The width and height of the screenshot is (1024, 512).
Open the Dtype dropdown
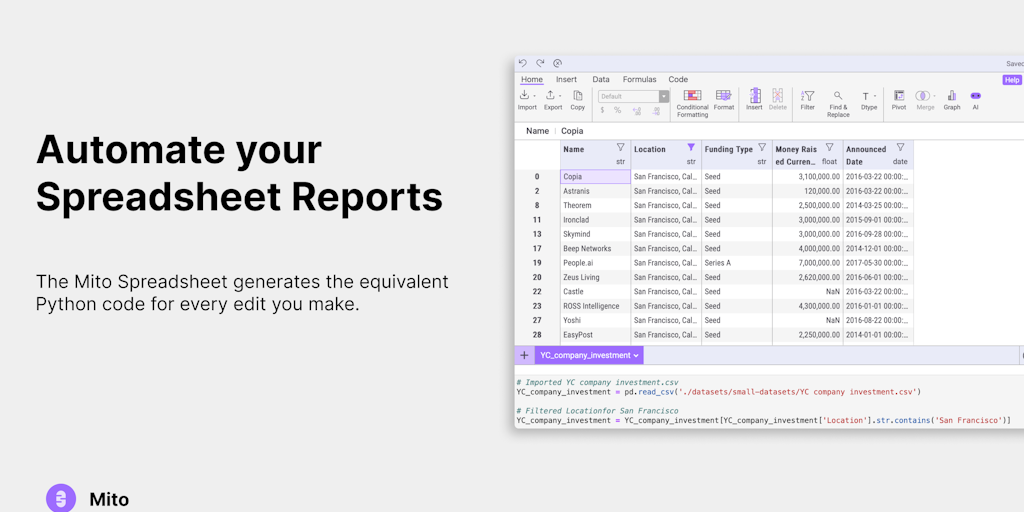pyautogui.click(x=868, y=97)
